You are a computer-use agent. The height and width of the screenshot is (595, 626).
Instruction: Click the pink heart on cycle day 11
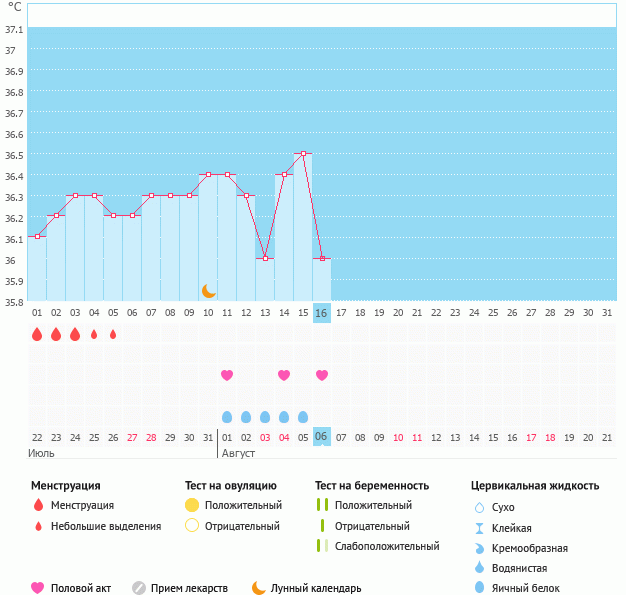pos(227,375)
